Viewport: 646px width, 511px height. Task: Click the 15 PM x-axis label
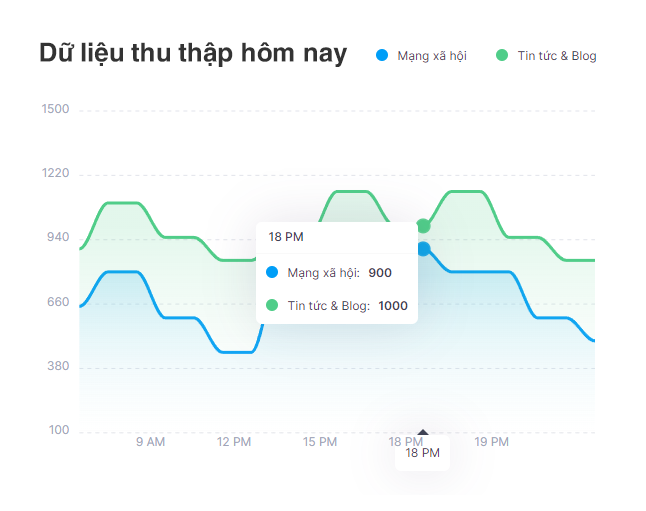click(x=321, y=442)
